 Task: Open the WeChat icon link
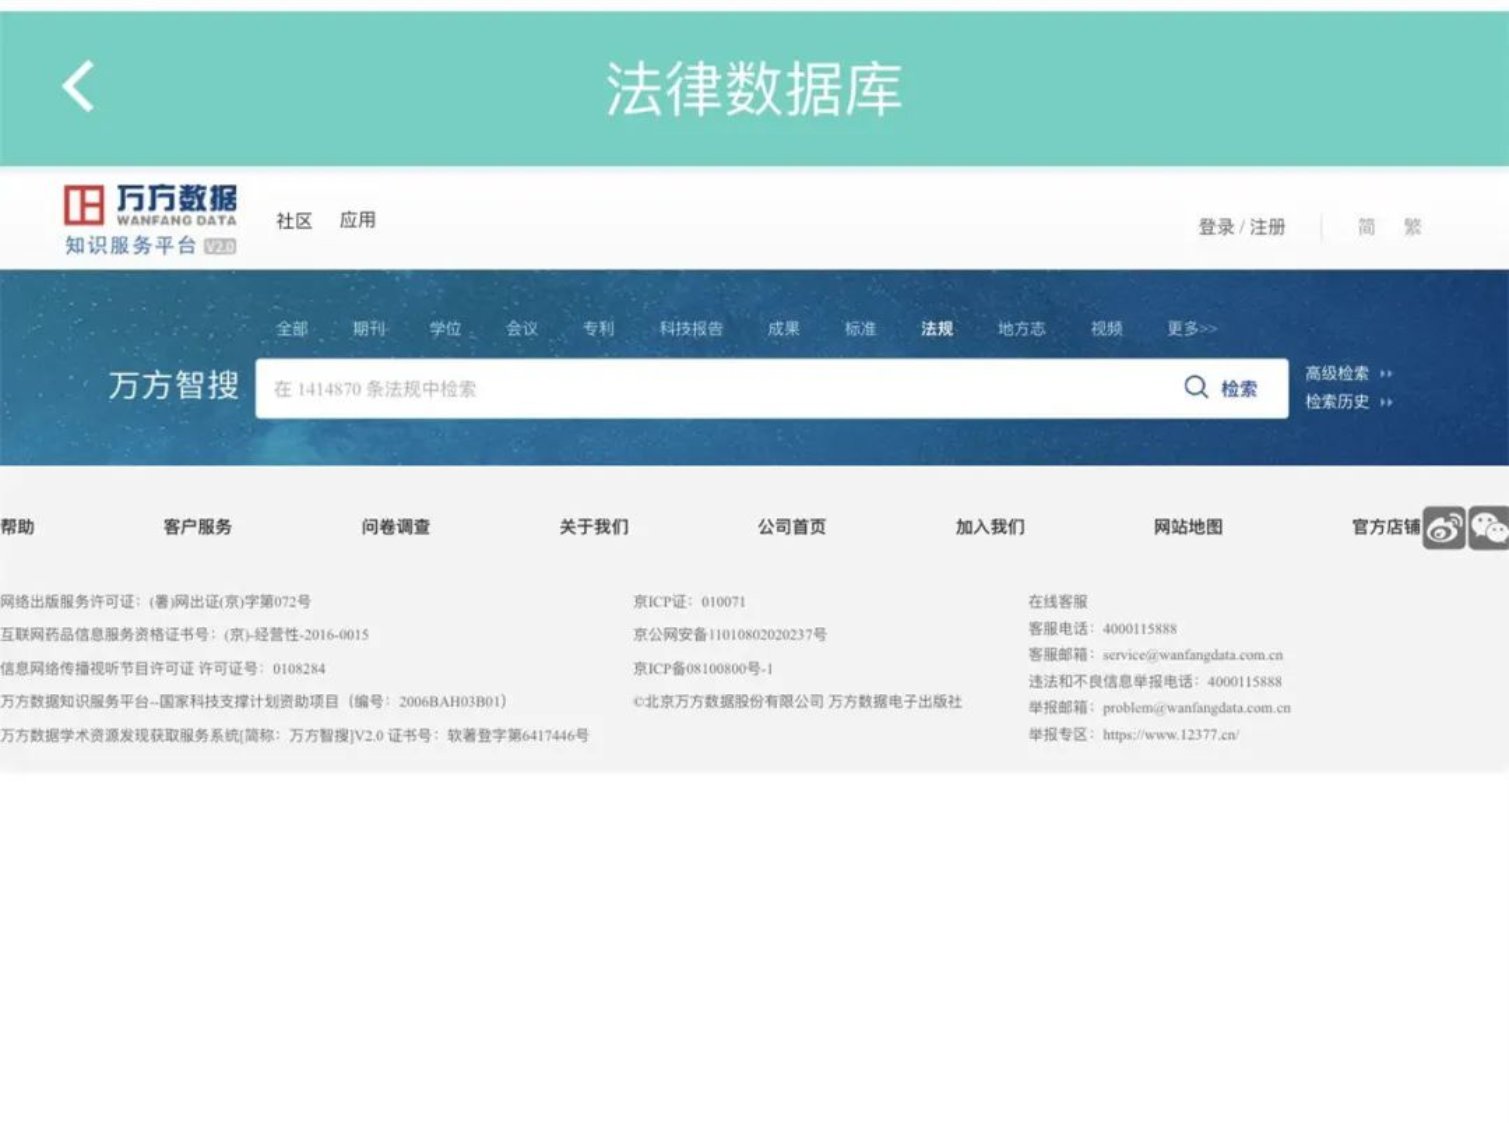tap(1488, 527)
